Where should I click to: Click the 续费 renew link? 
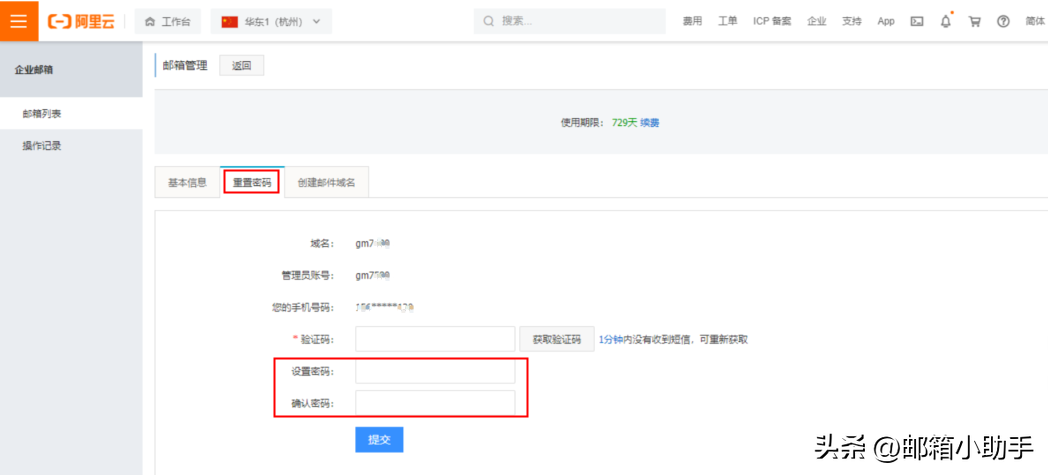click(x=650, y=123)
